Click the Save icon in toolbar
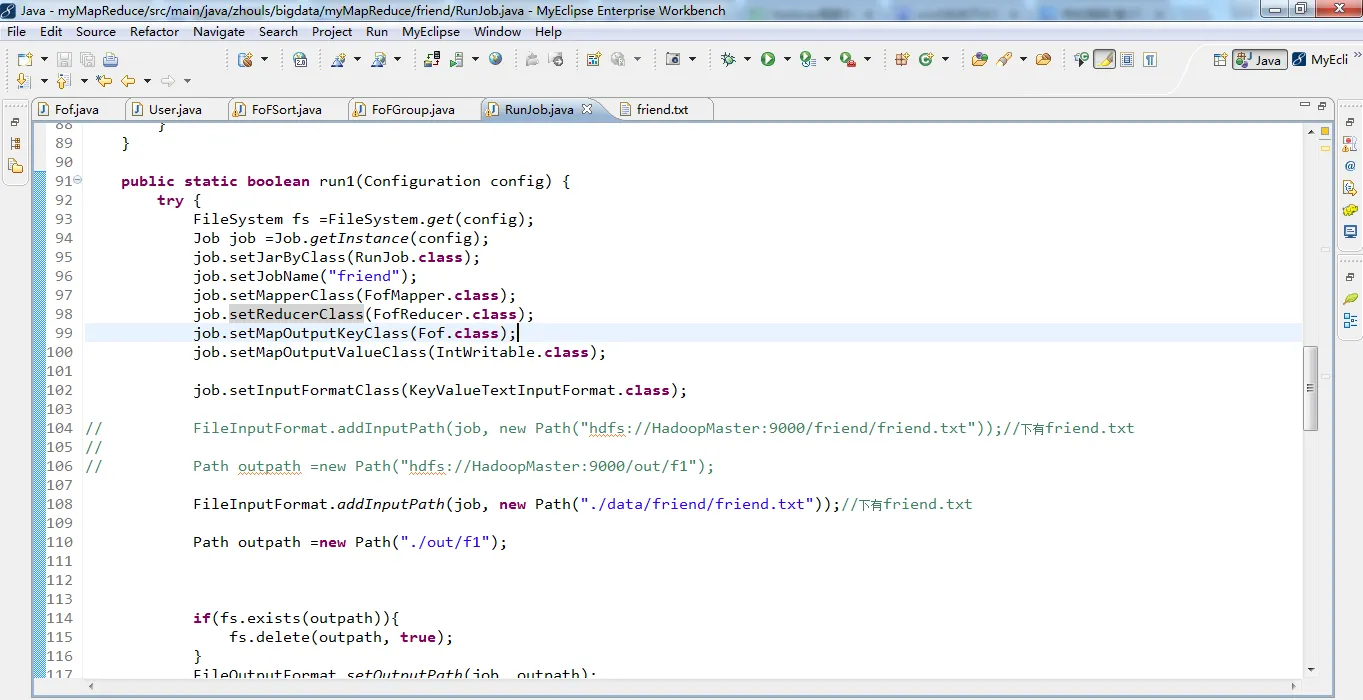The height and width of the screenshot is (700, 1363). [64, 59]
